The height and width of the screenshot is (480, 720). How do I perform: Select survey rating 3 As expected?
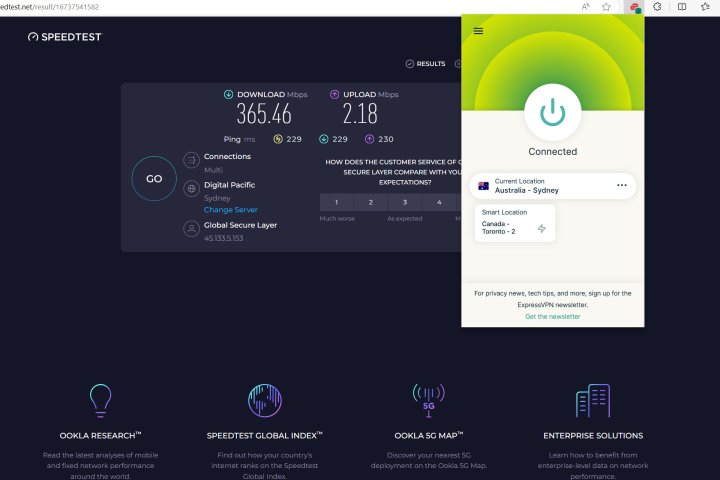(x=404, y=202)
